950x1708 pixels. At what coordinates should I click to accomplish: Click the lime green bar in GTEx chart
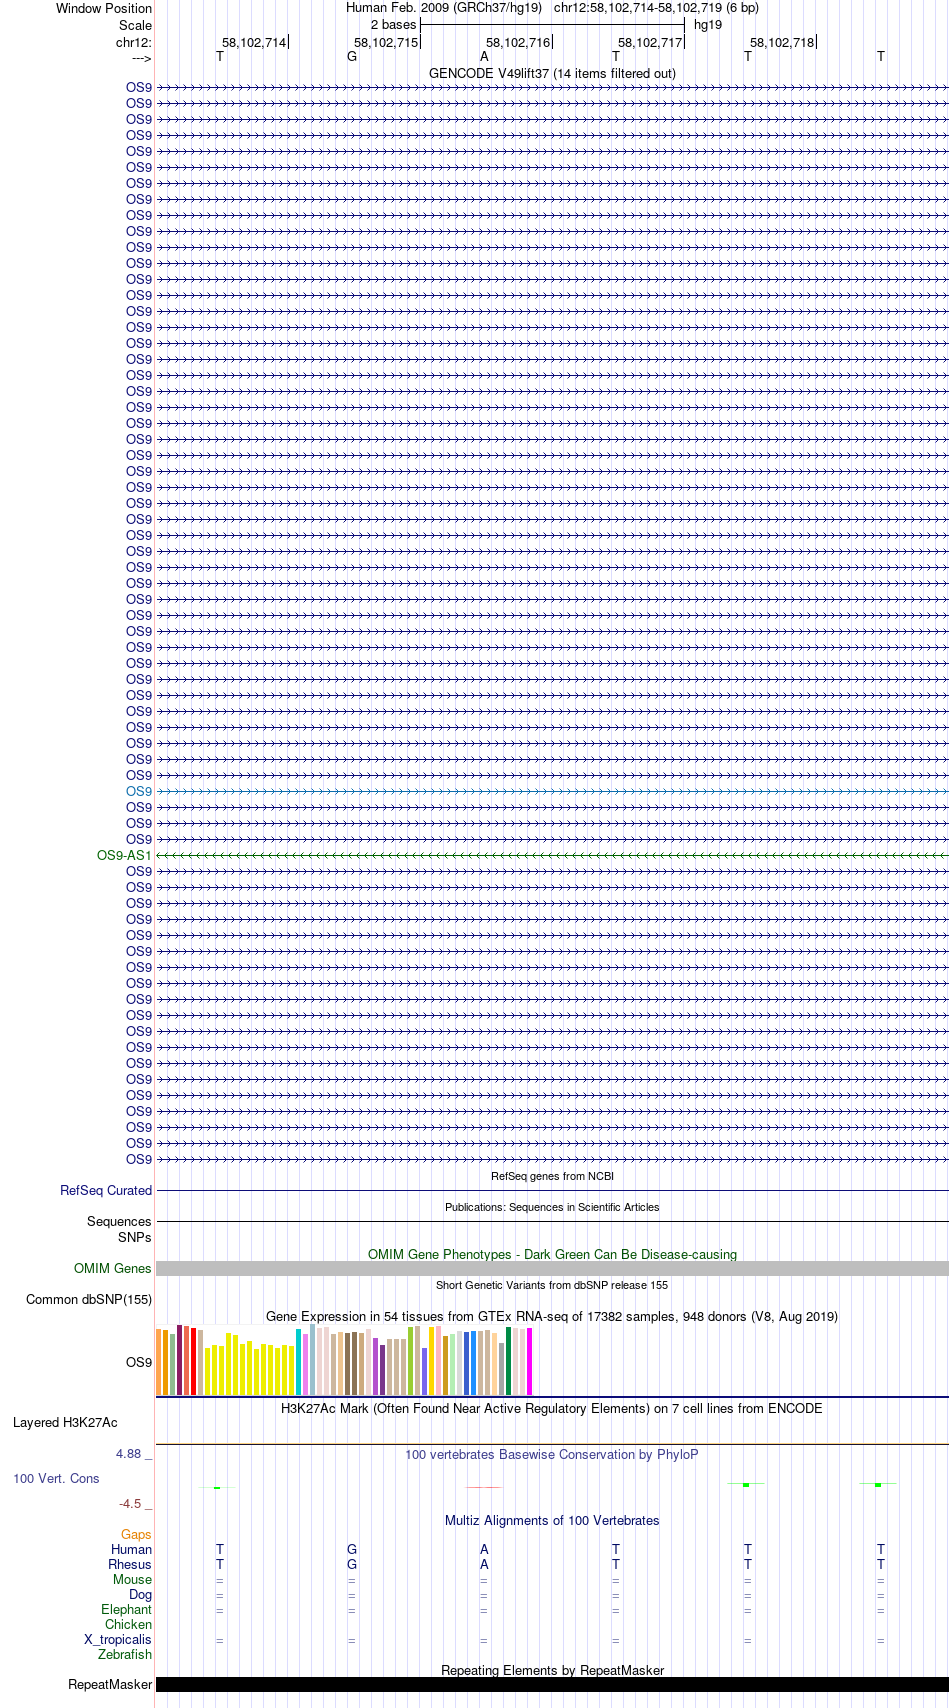click(x=410, y=1361)
